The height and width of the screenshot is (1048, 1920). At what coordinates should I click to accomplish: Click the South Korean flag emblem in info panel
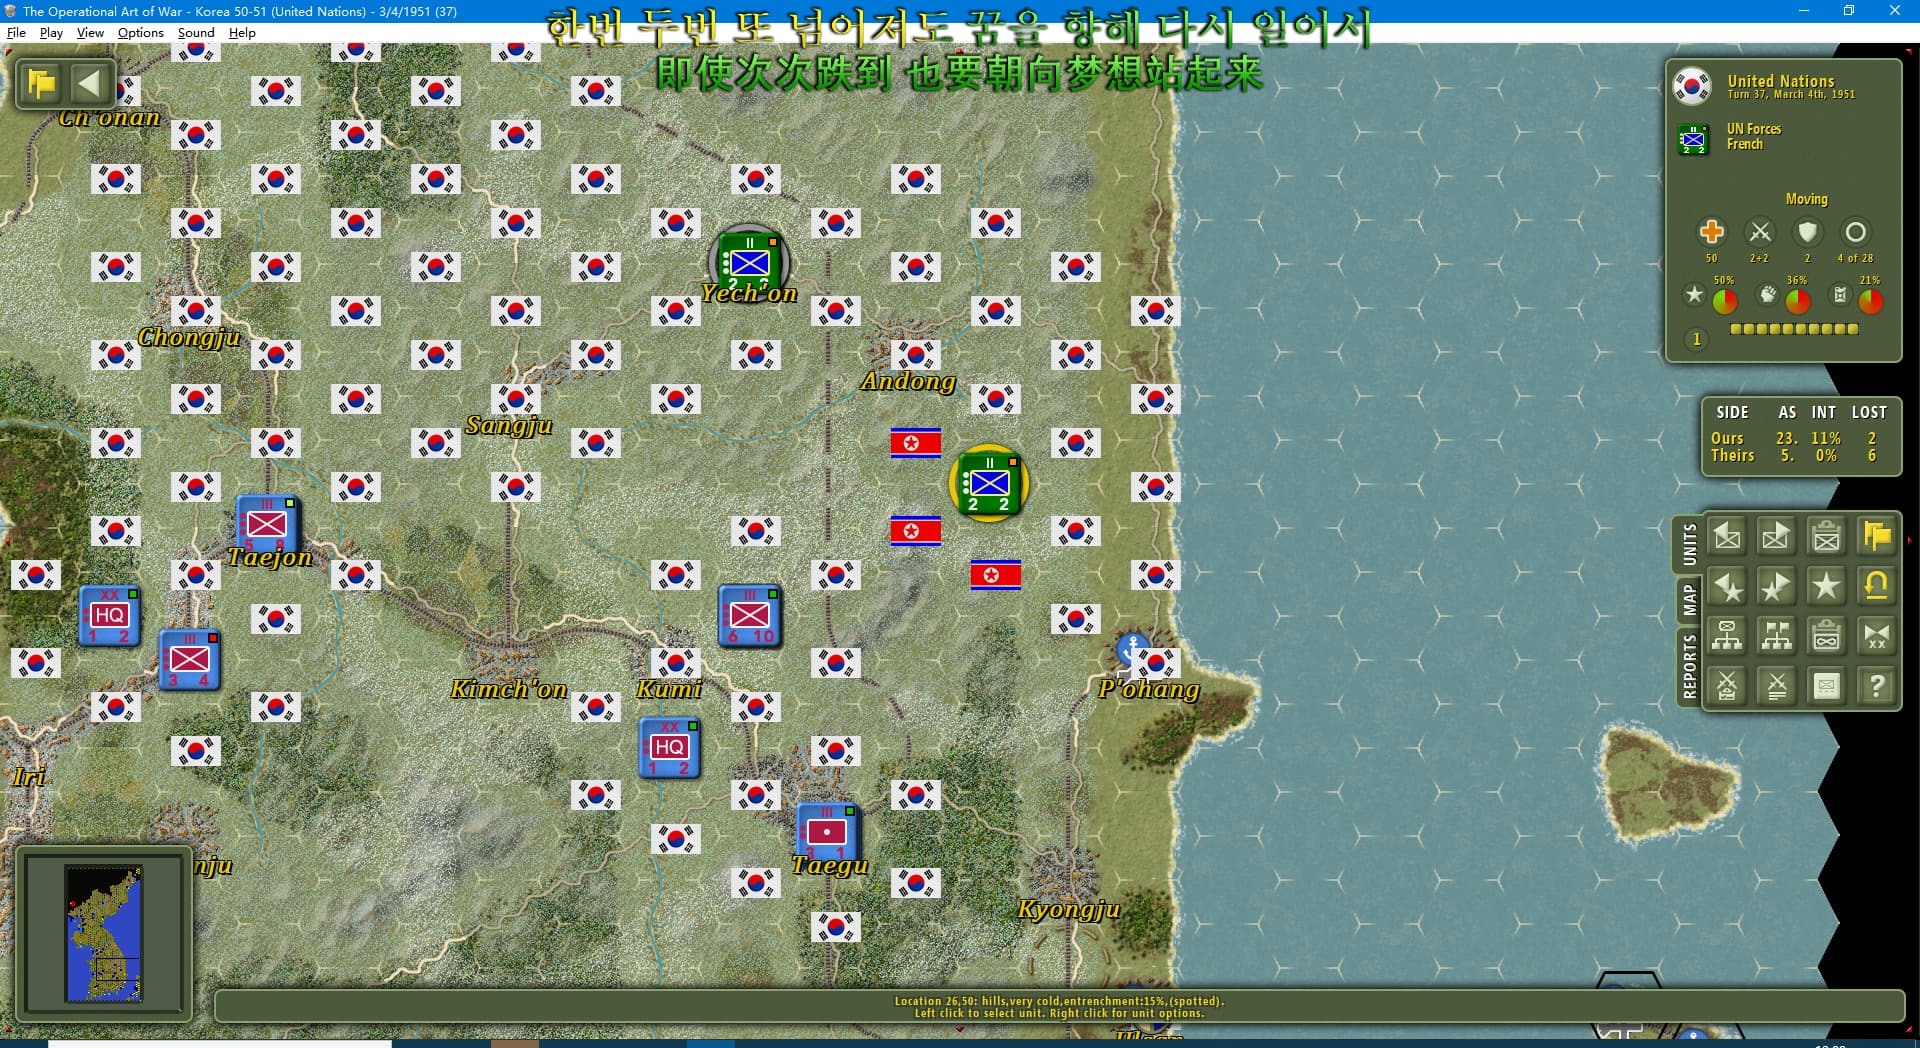pos(1692,86)
